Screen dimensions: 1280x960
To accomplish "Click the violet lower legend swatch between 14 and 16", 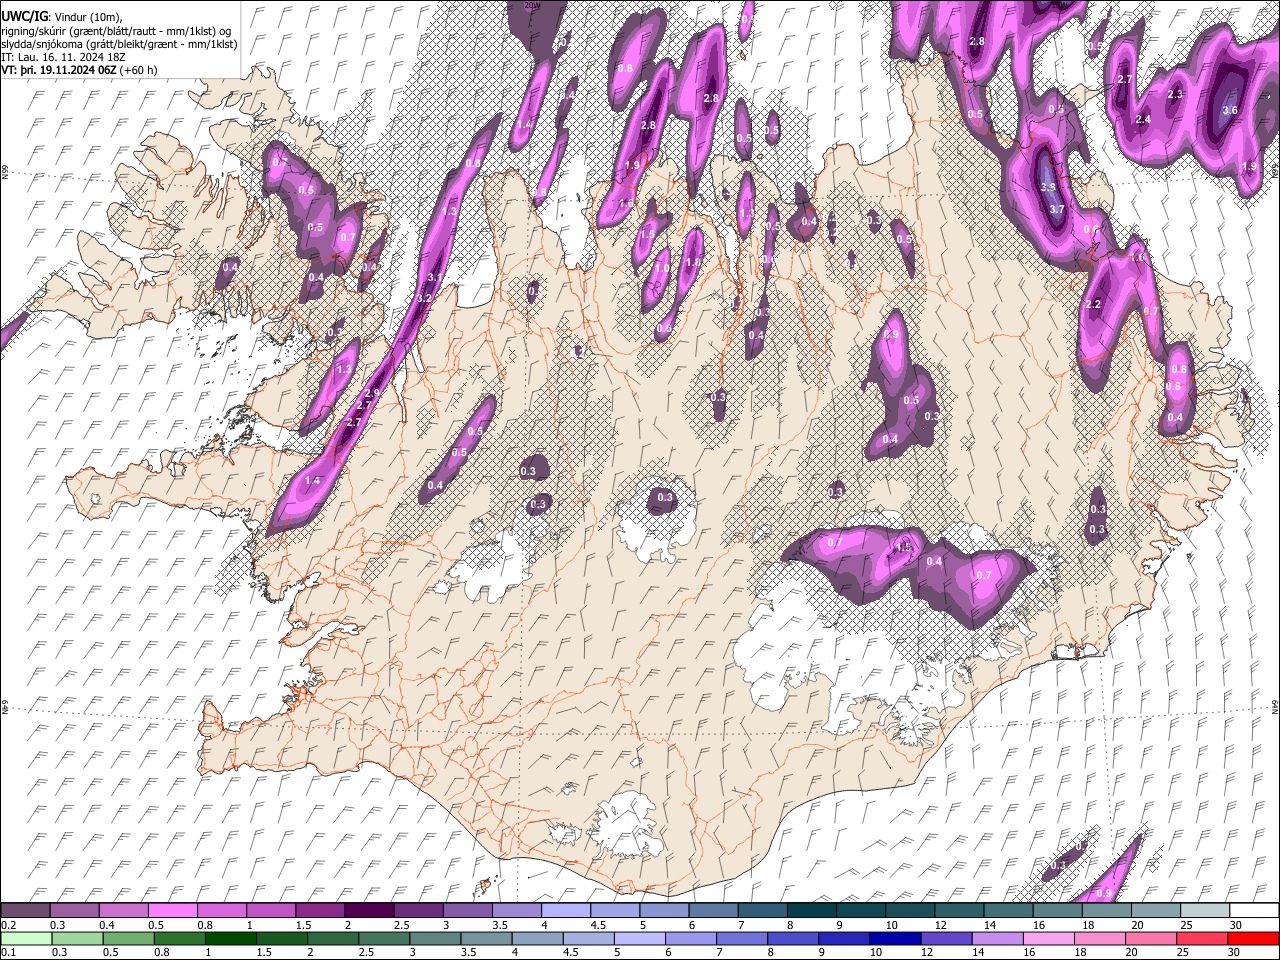I will click(x=997, y=938).
